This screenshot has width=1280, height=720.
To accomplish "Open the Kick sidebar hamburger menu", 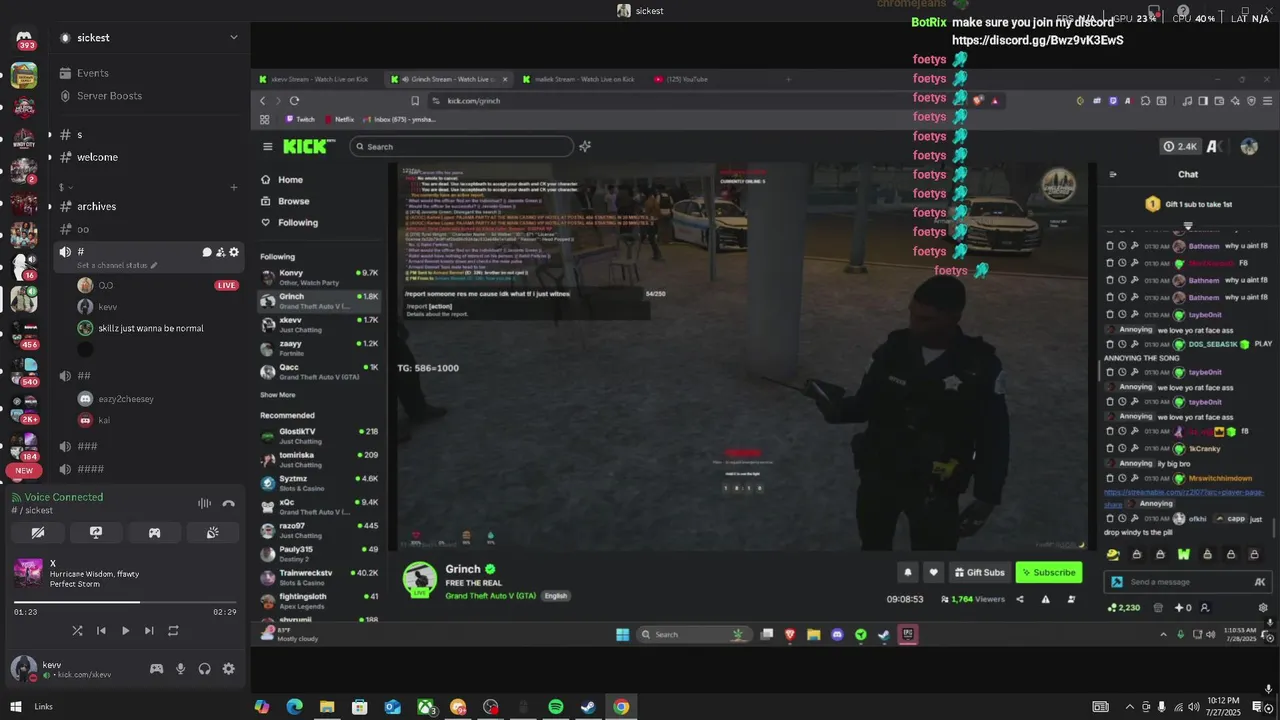I will [267, 146].
